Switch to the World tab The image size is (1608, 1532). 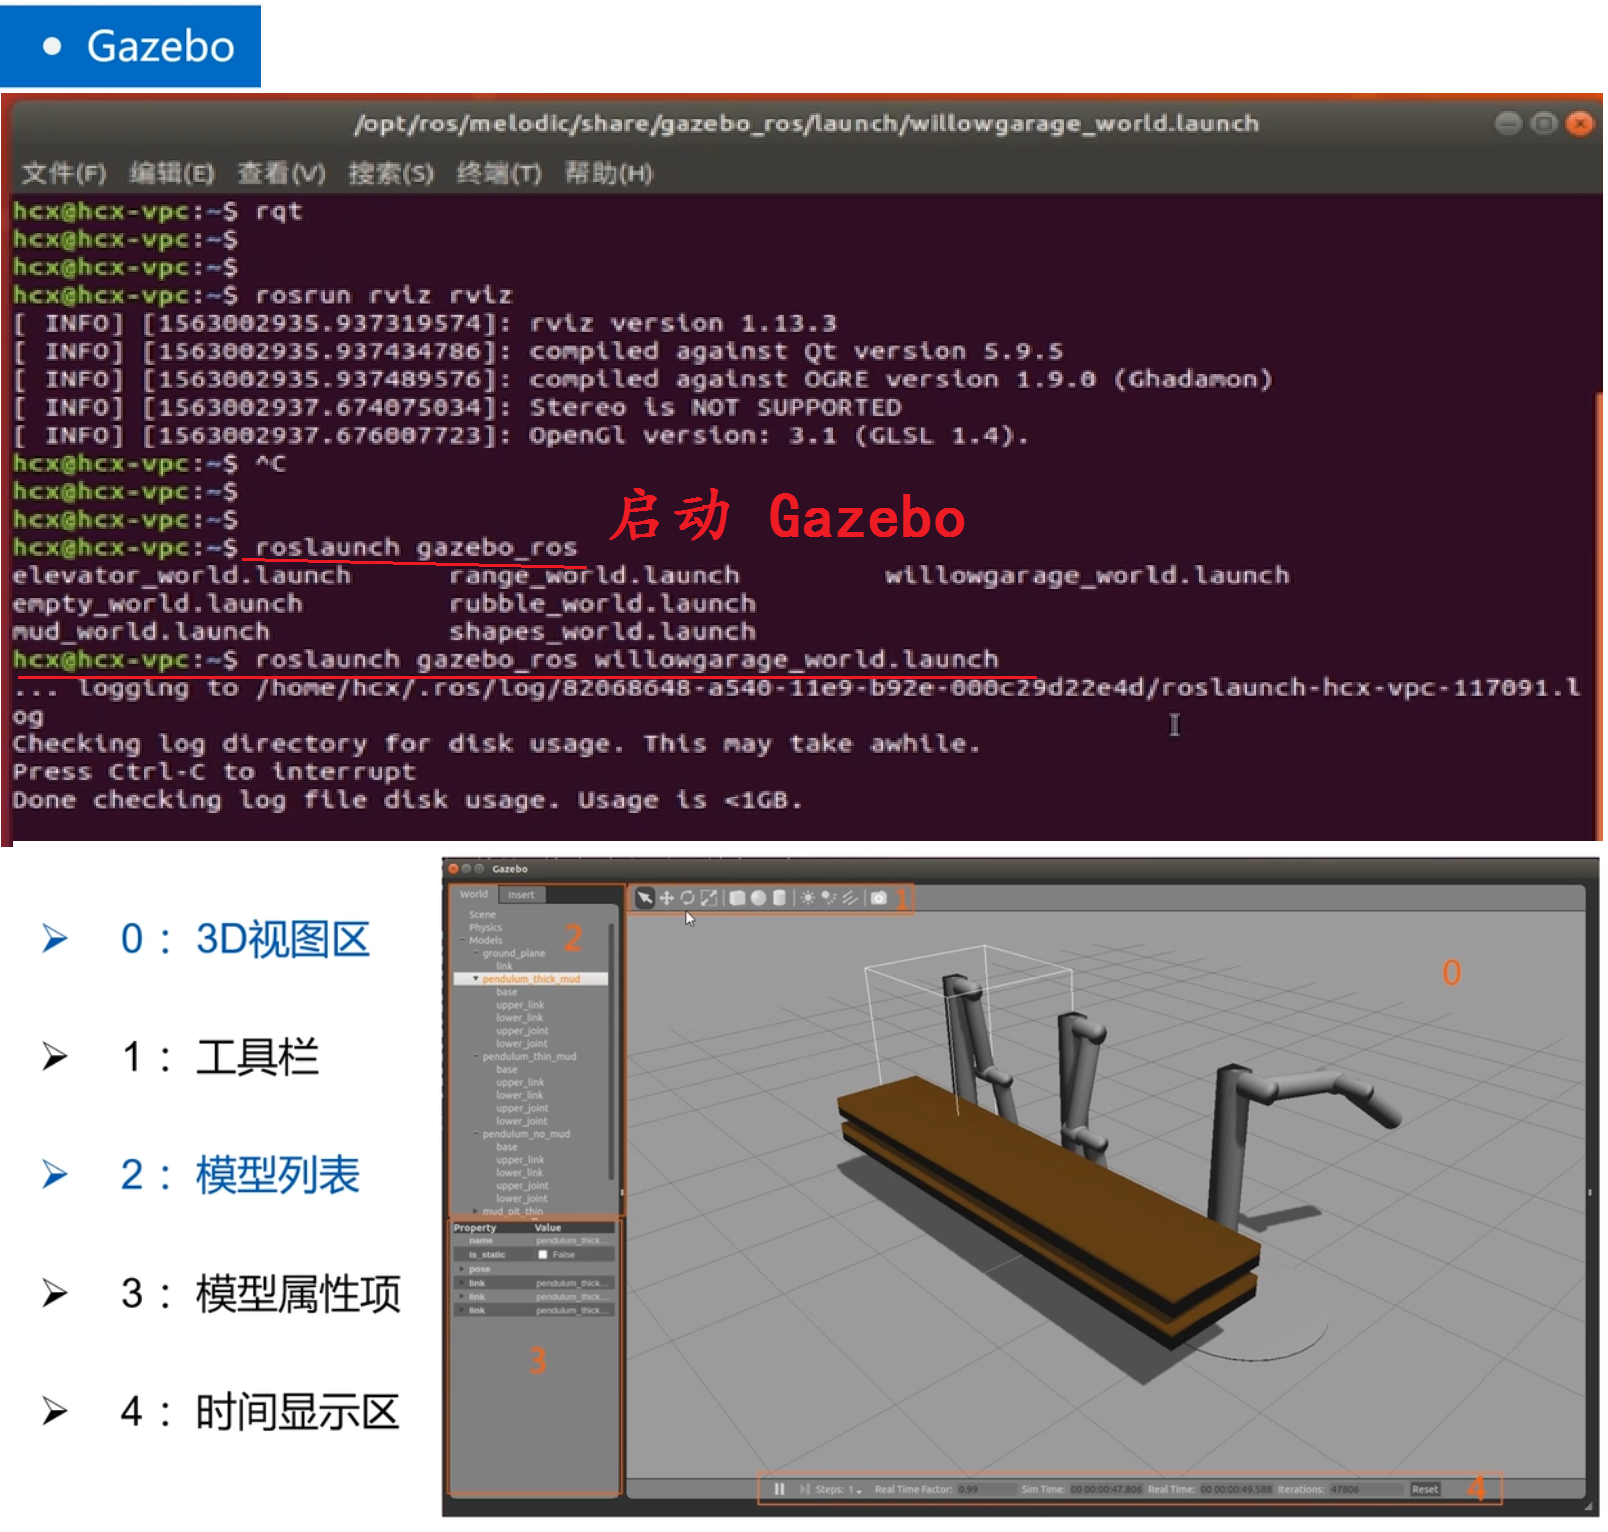pyautogui.click(x=474, y=894)
